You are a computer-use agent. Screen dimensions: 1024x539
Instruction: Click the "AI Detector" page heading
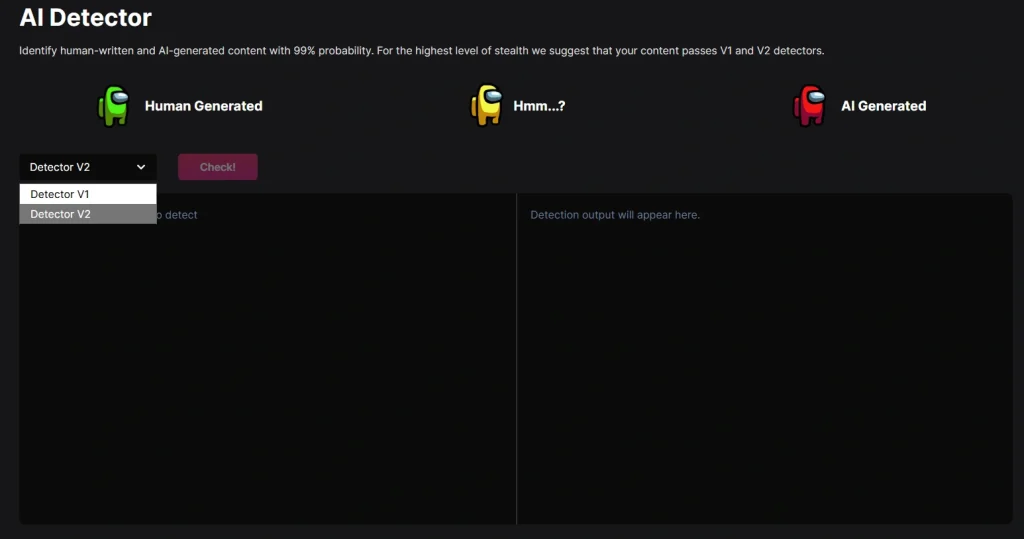coord(85,17)
